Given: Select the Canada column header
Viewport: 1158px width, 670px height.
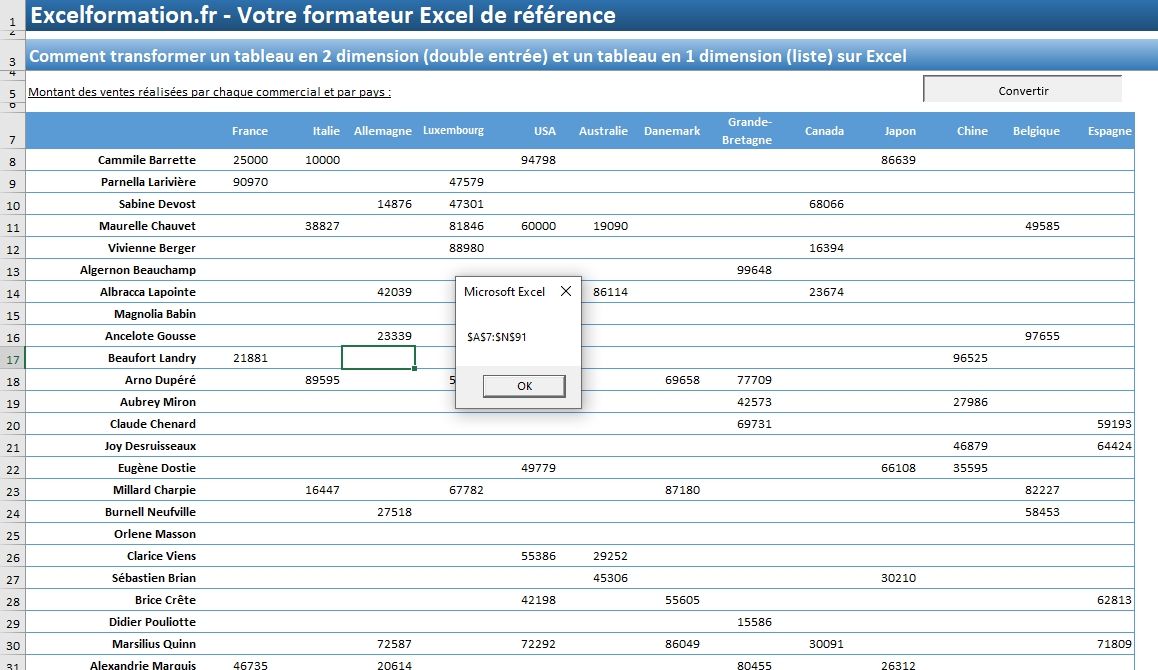Looking at the screenshot, I should [x=823, y=130].
